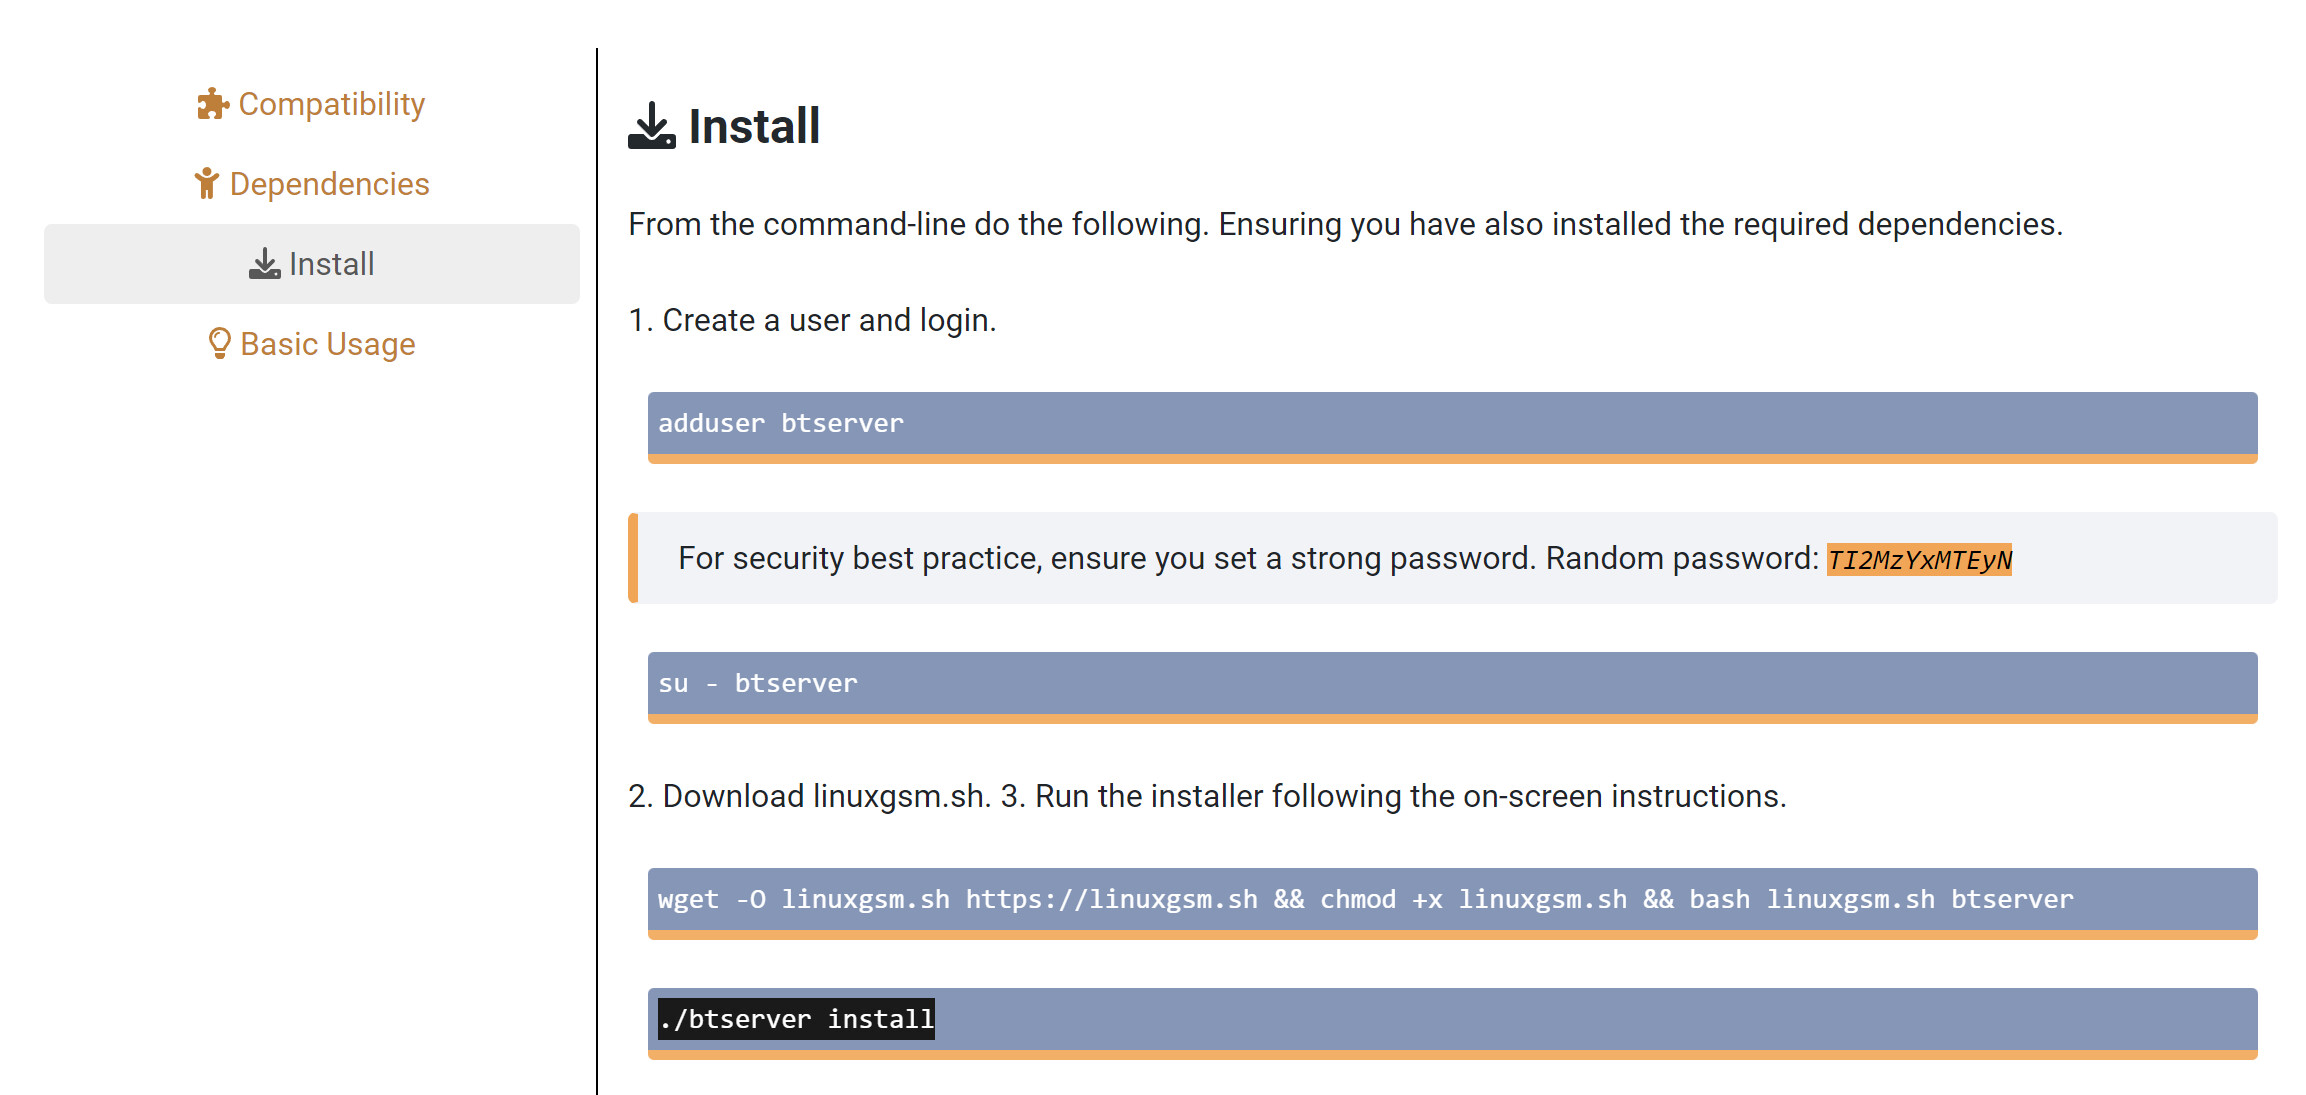
Task: Click the Install download icon in sidebar
Action: click(x=265, y=264)
